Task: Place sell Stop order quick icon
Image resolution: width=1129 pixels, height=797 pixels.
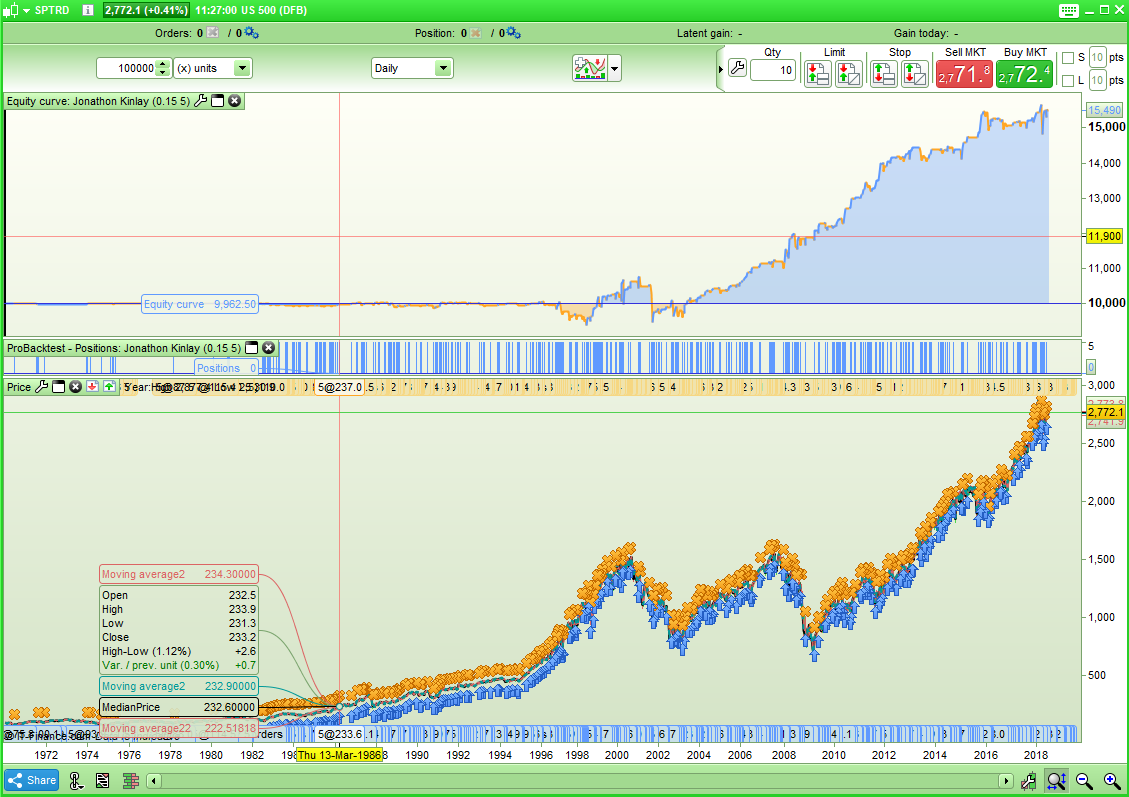Action: (914, 73)
